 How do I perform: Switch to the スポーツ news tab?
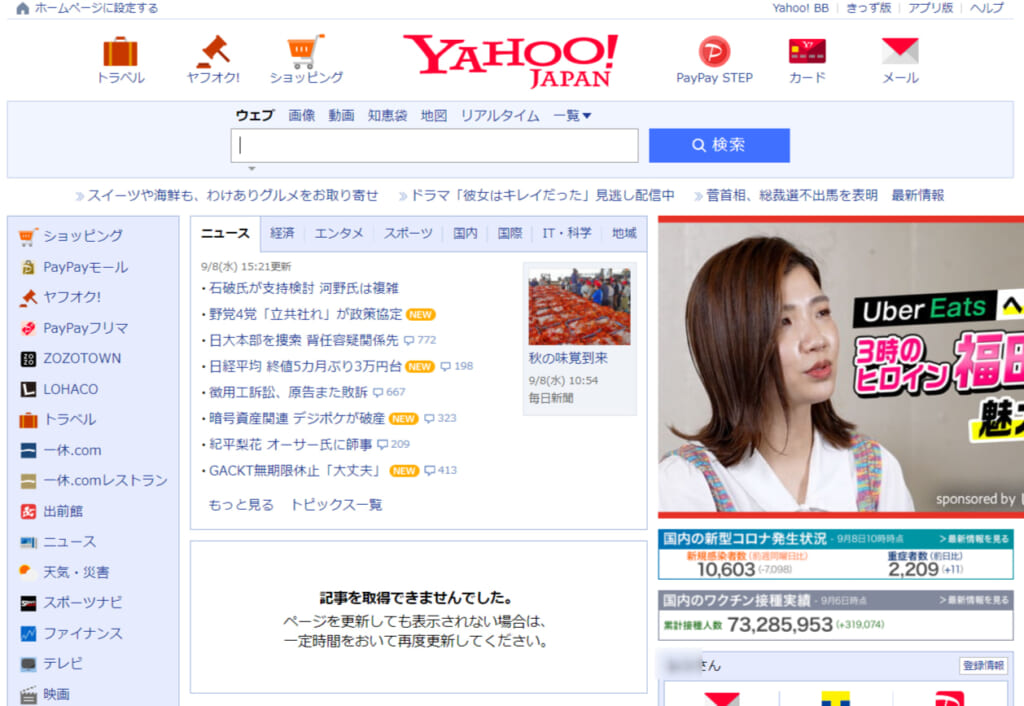(408, 234)
